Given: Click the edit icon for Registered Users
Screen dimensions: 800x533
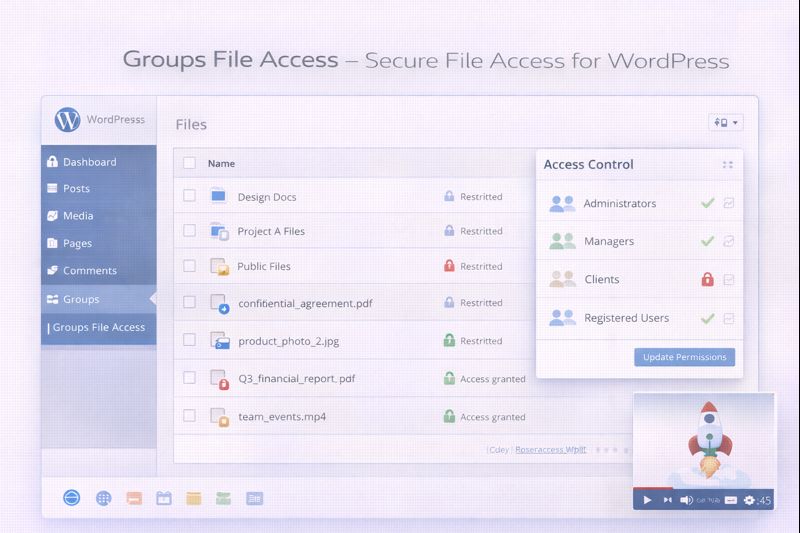Looking at the screenshot, I should click(x=729, y=319).
